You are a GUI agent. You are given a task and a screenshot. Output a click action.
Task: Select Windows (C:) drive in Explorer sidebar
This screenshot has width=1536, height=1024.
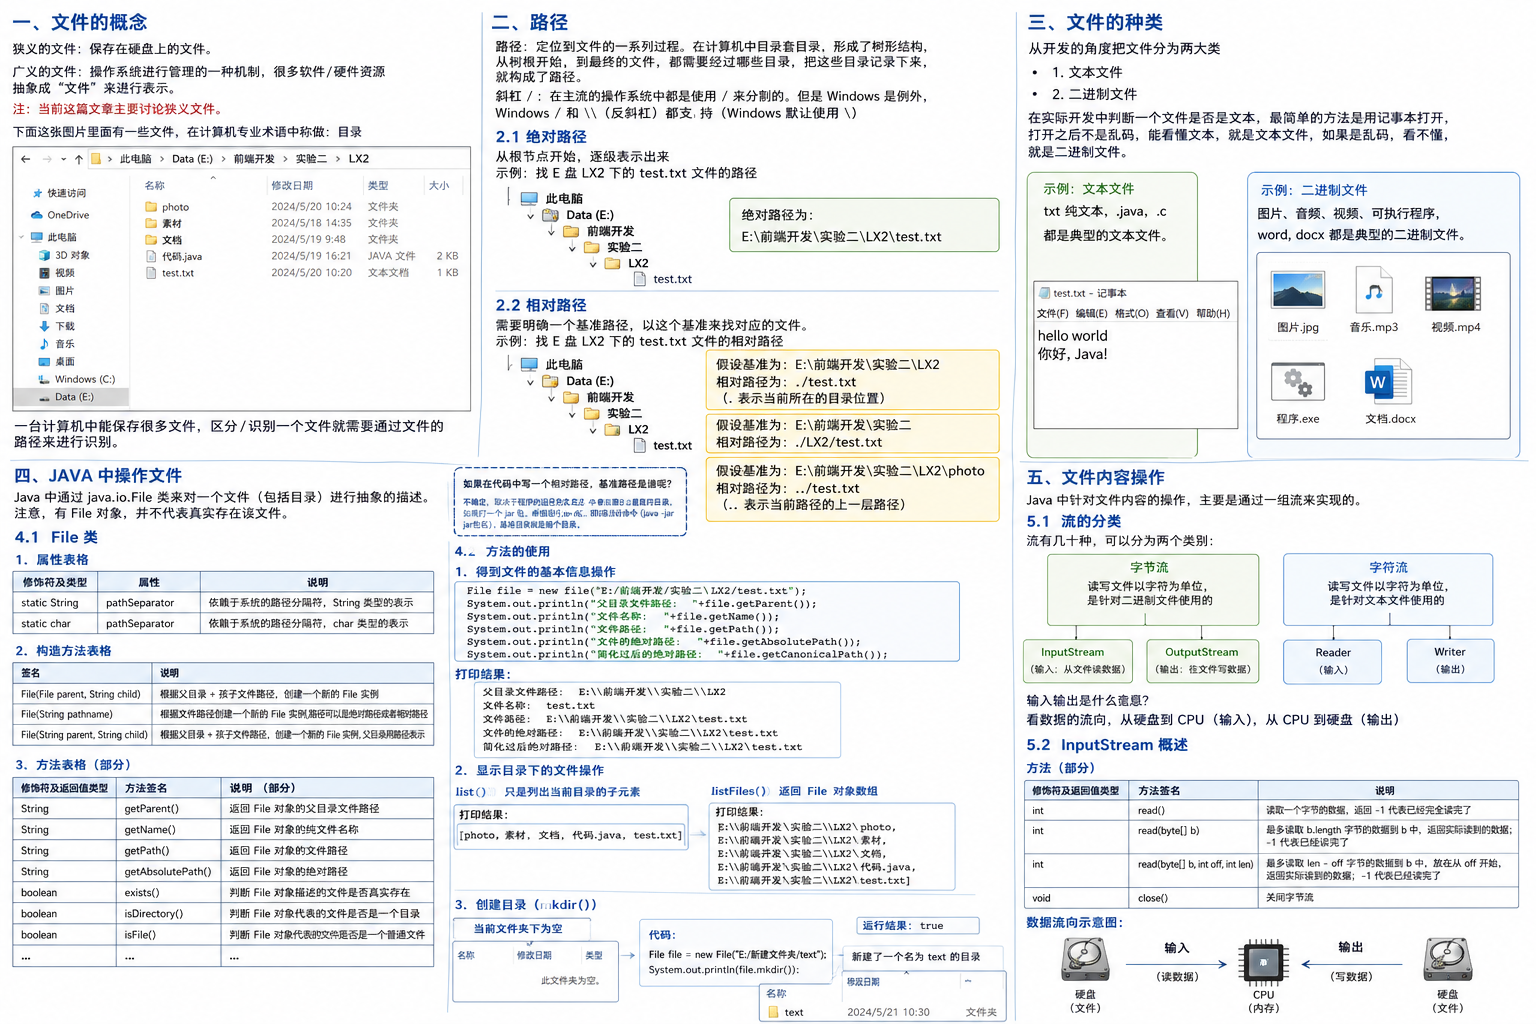(x=77, y=379)
